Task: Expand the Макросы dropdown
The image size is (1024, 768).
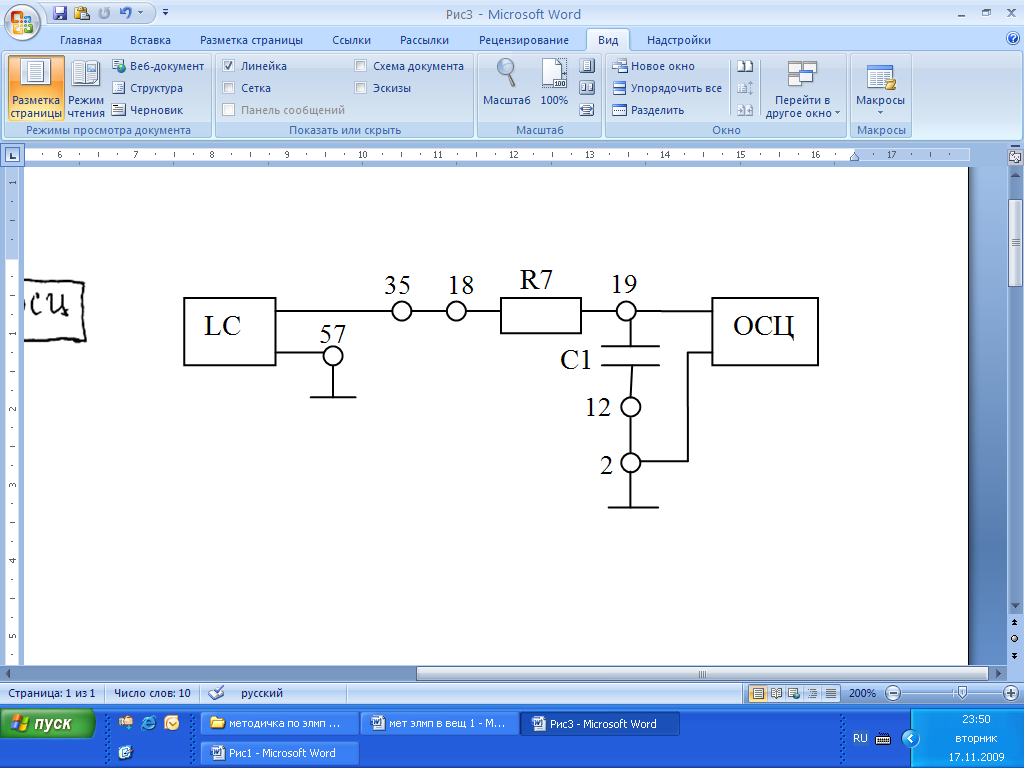Action: point(880,89)
